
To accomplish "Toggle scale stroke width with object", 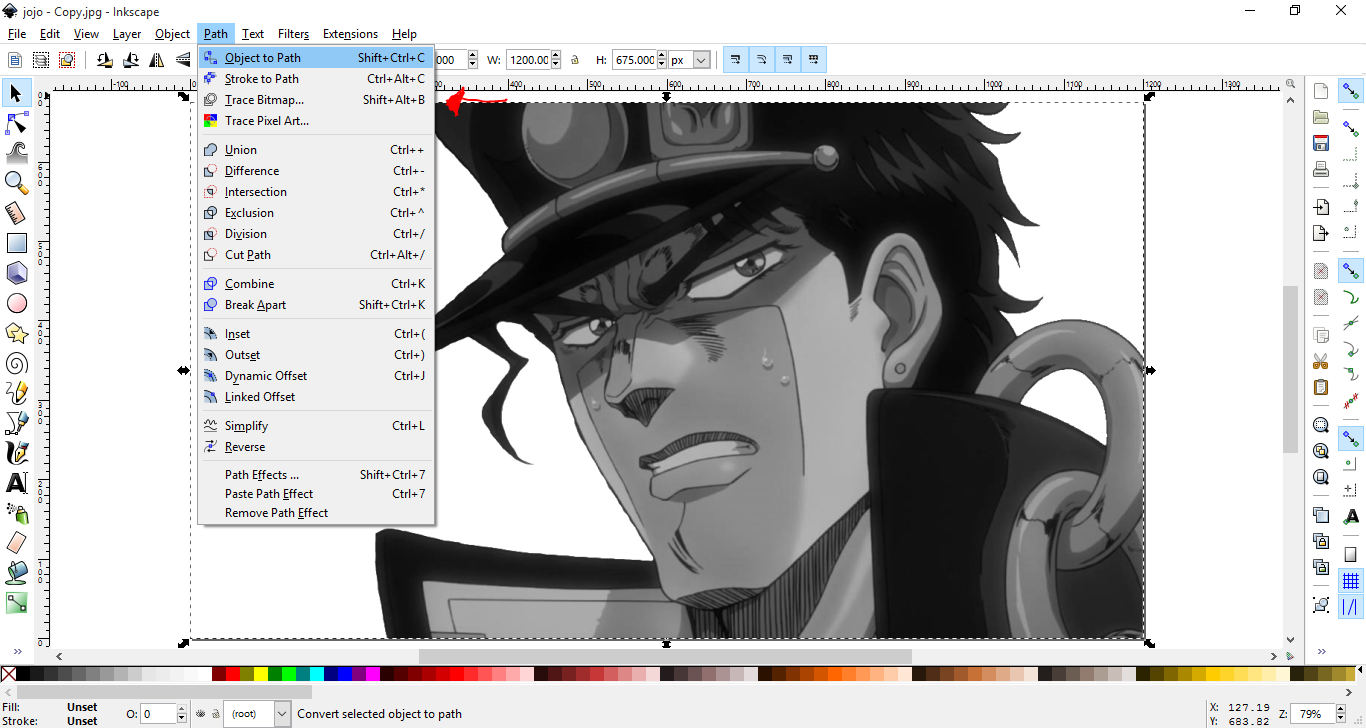I will [736, 60].
